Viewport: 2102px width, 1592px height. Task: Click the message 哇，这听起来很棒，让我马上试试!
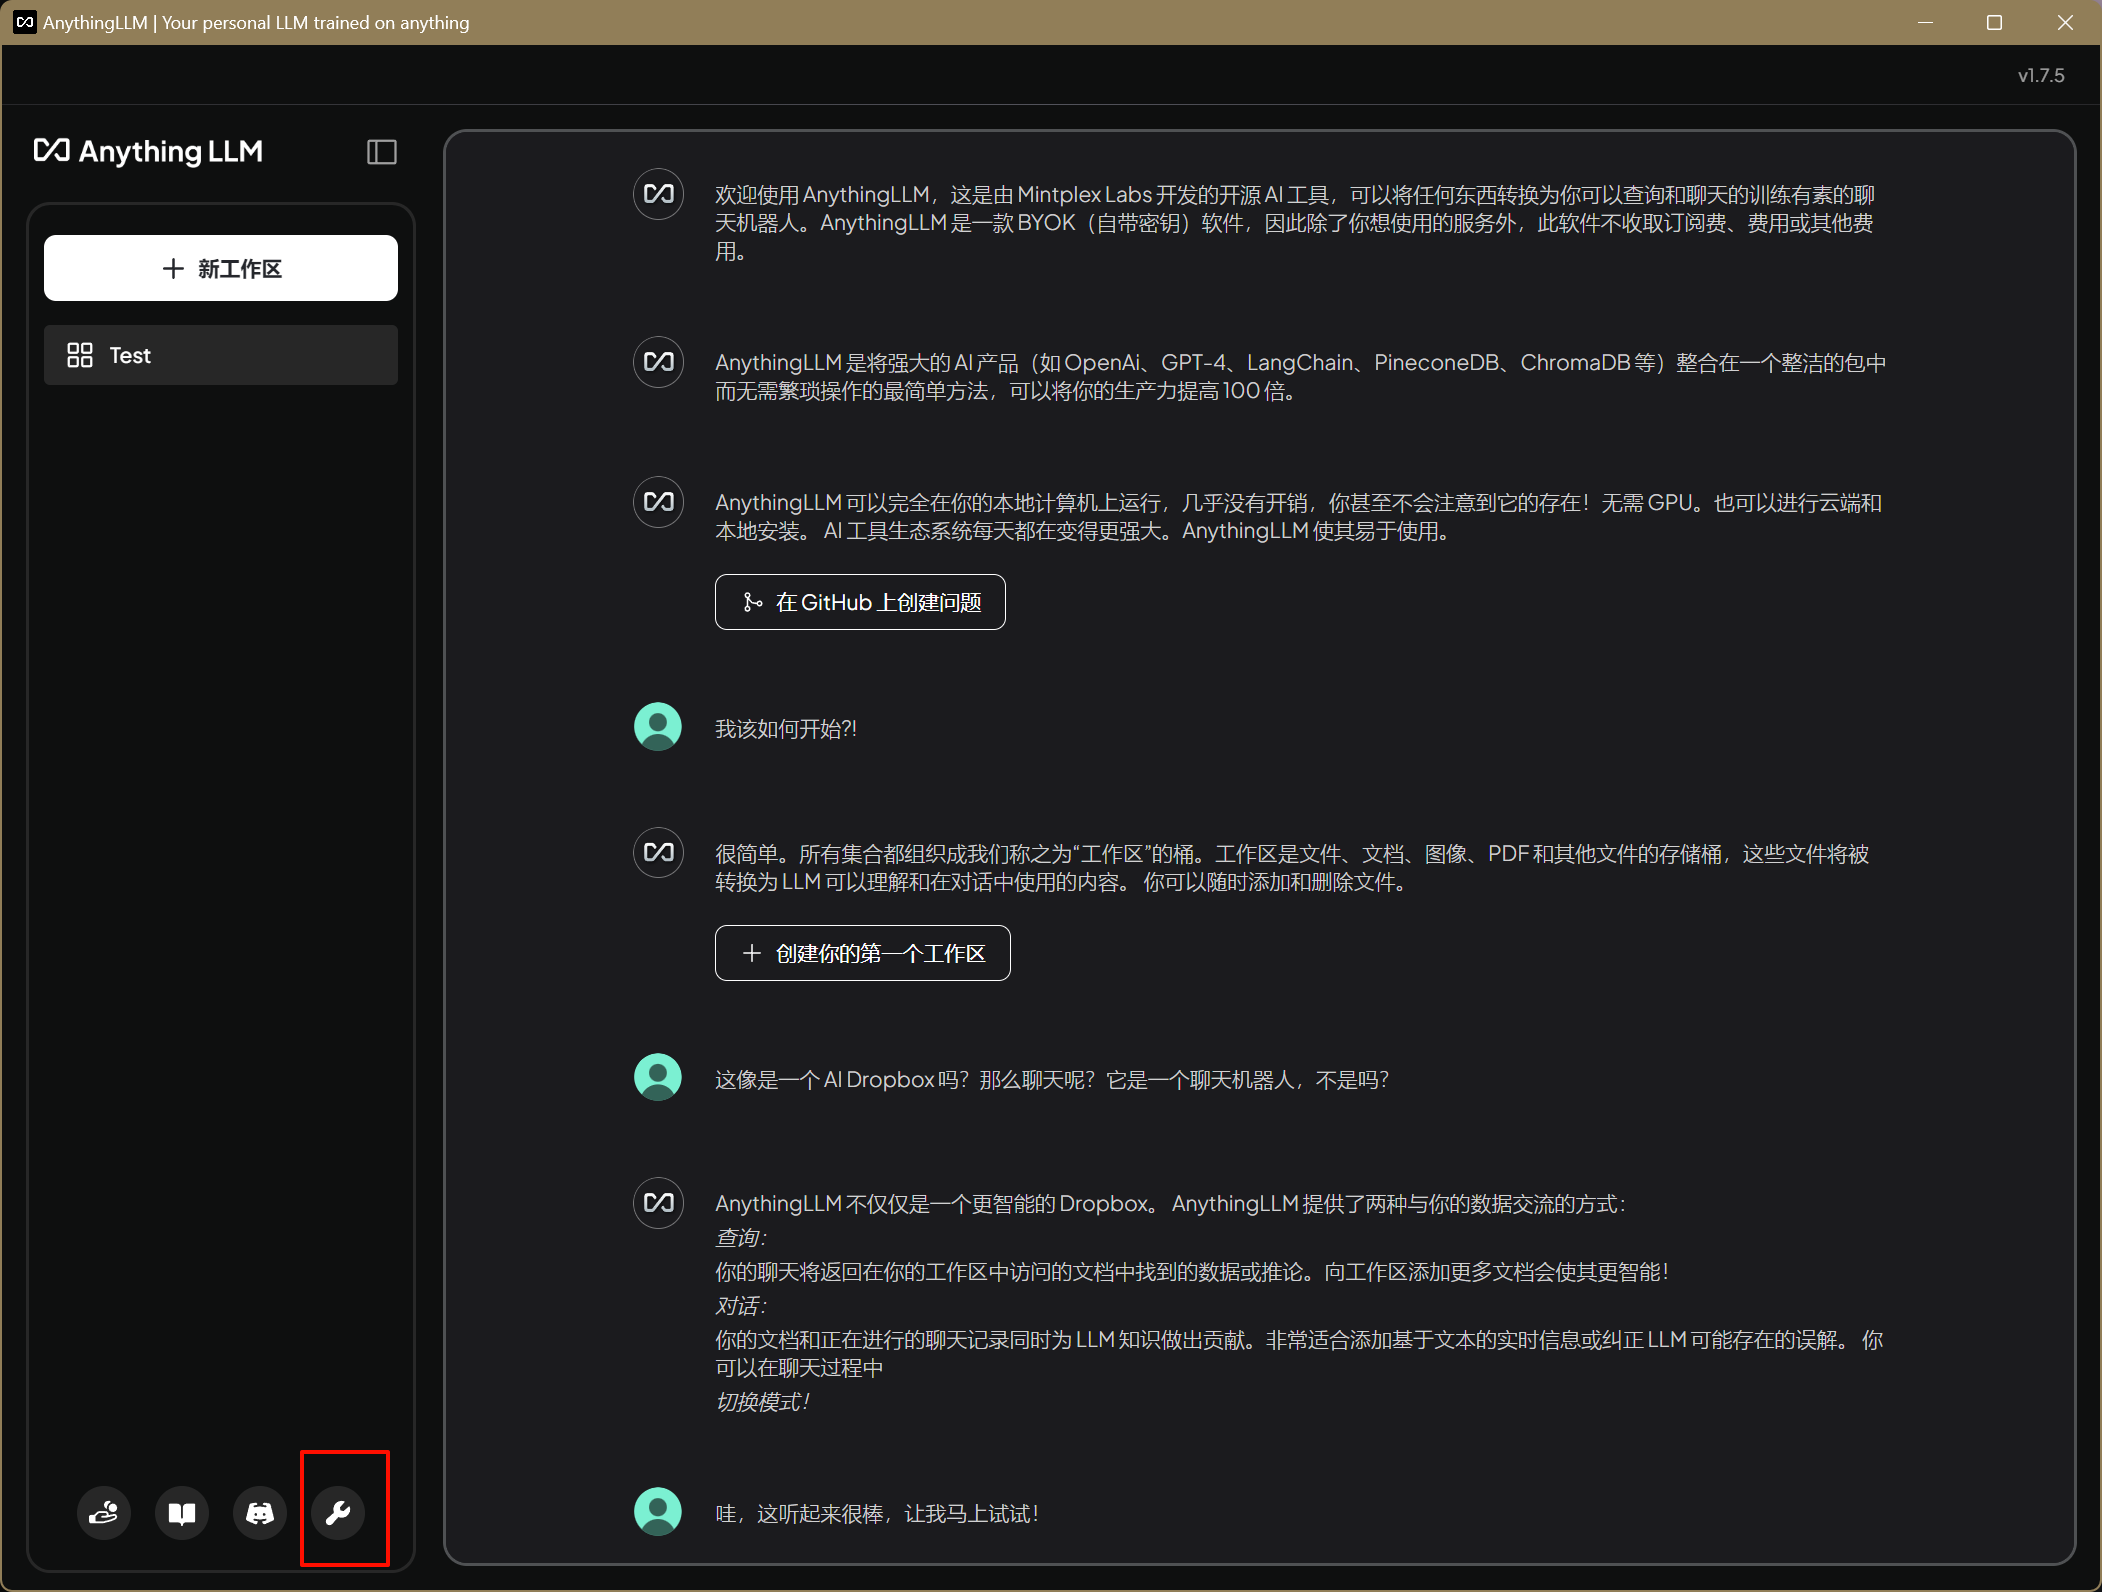click(877, 1514)
